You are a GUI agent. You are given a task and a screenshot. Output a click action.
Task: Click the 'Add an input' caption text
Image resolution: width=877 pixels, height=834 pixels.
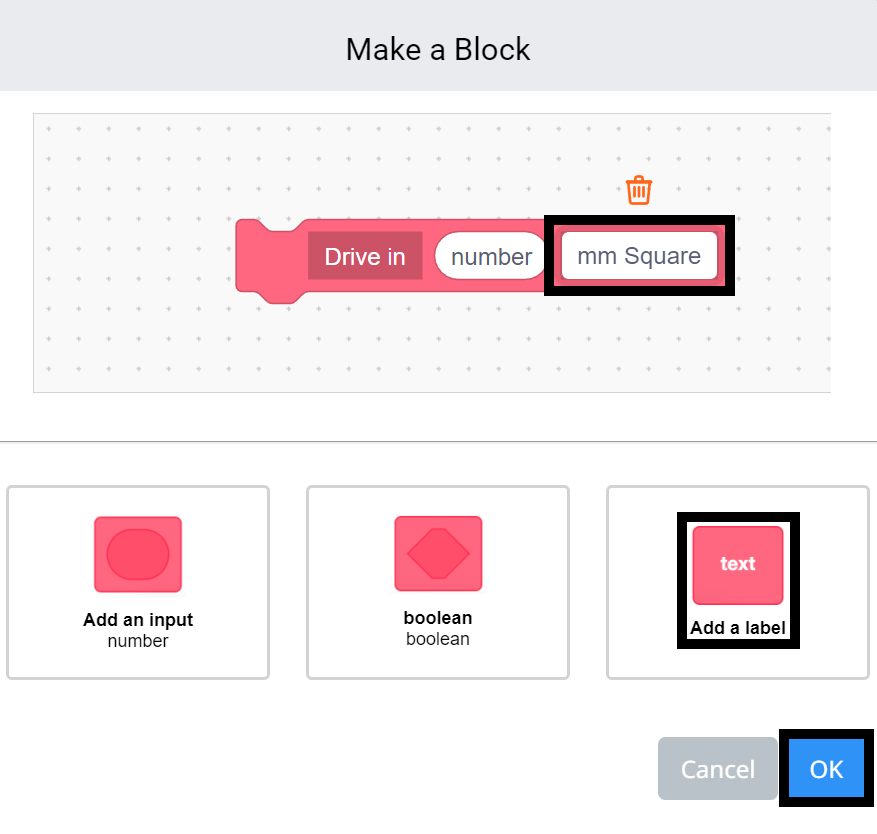click(x=137, y=620)
